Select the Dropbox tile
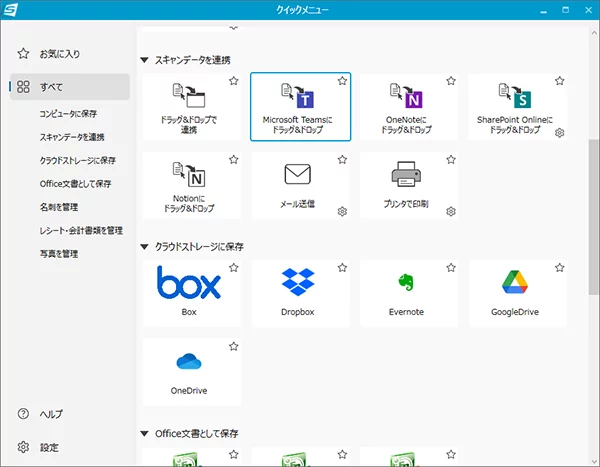 (300, 294)
